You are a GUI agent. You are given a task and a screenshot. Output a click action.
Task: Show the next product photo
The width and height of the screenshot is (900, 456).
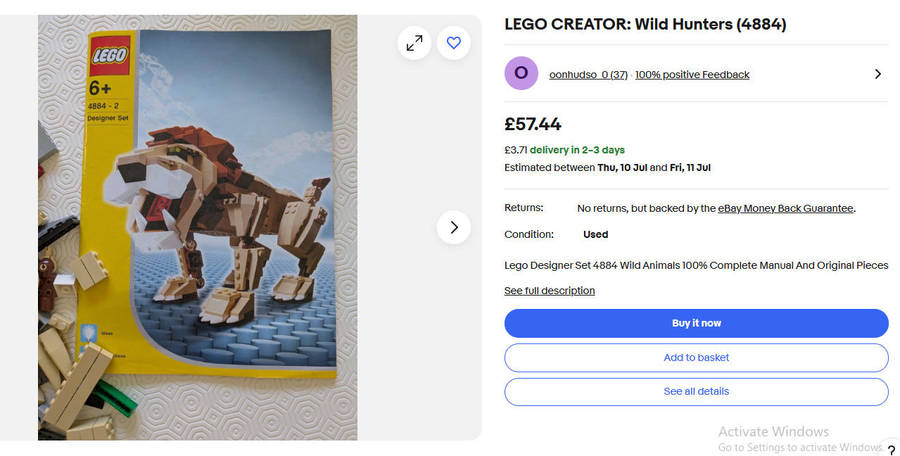coord(454,227)
